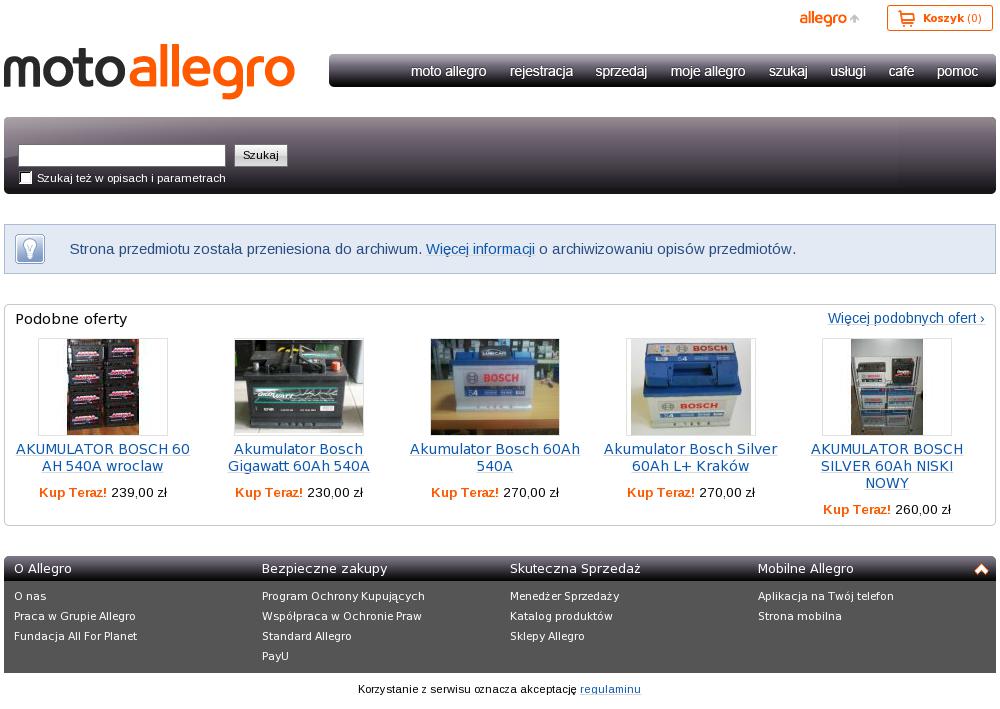Open the Koszyk shopping cart
Image resolution: width=1000 pixels, height=709 pixels.
(x=939, y=18)
